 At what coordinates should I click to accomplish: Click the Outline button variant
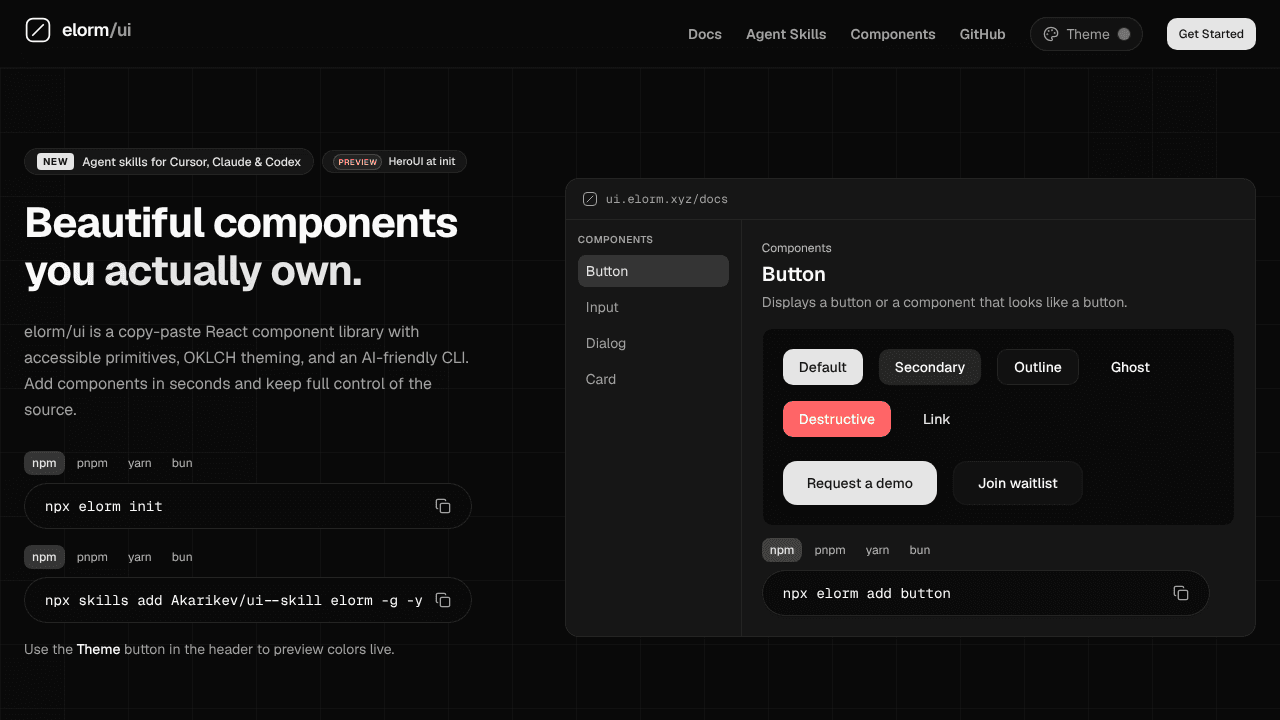pos(1038,367)
